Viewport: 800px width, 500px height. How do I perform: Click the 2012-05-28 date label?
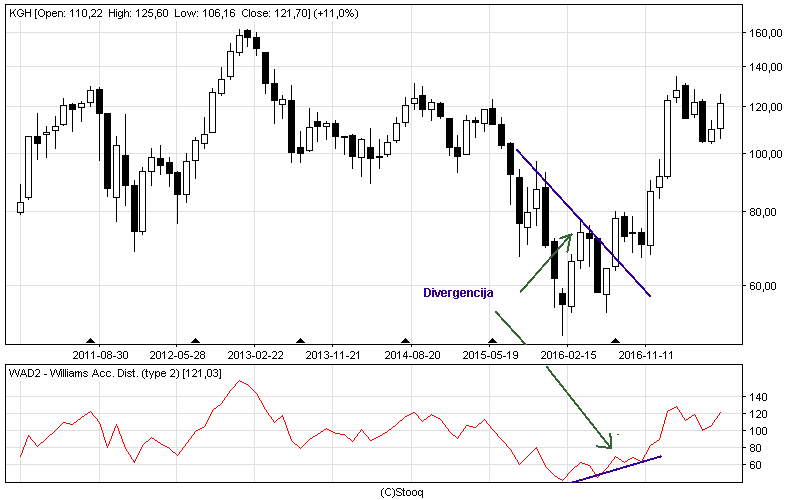177,355
